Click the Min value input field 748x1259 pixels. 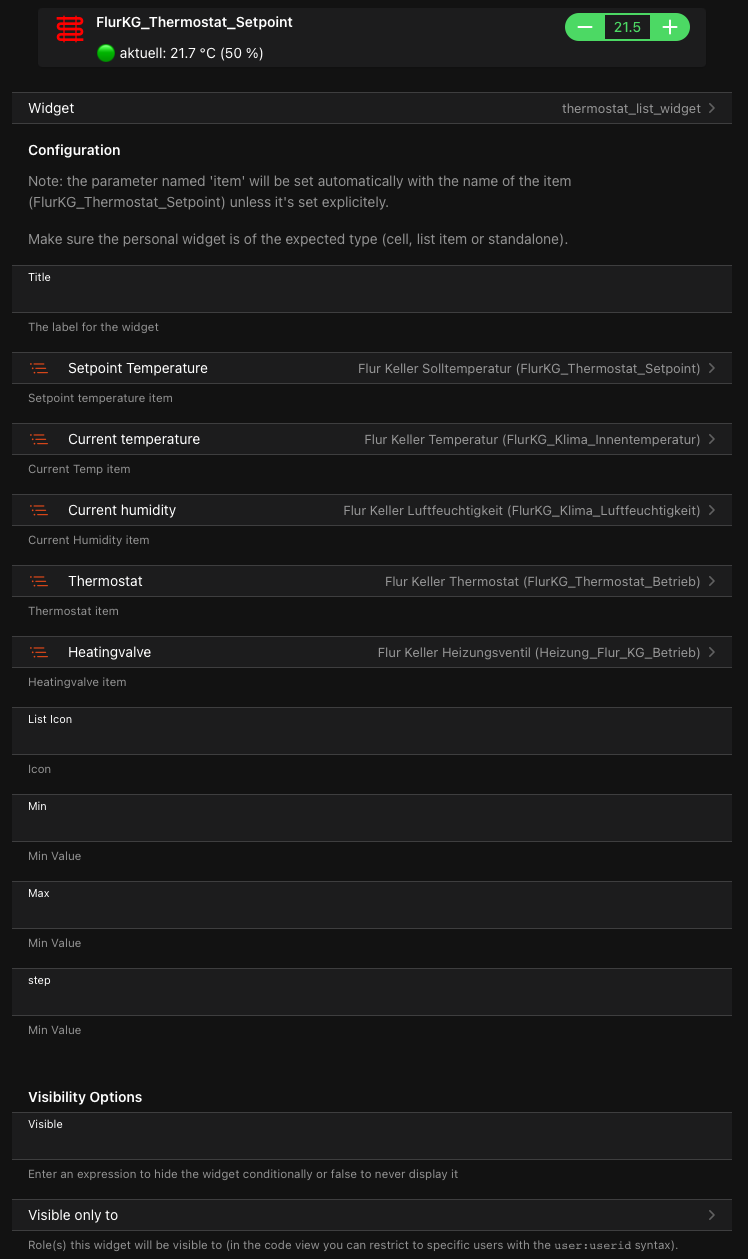[372, 825]
